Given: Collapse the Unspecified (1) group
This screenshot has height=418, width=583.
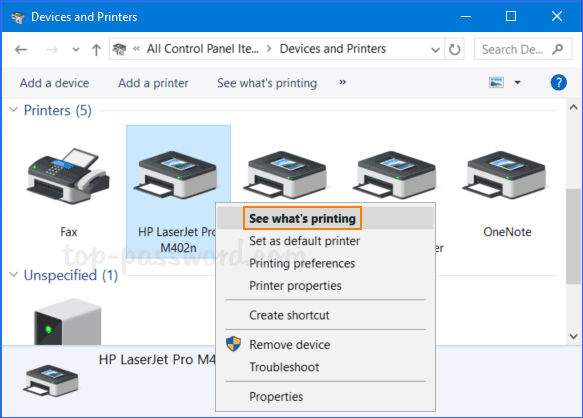Looking at the screenshot, I should 13,274.
